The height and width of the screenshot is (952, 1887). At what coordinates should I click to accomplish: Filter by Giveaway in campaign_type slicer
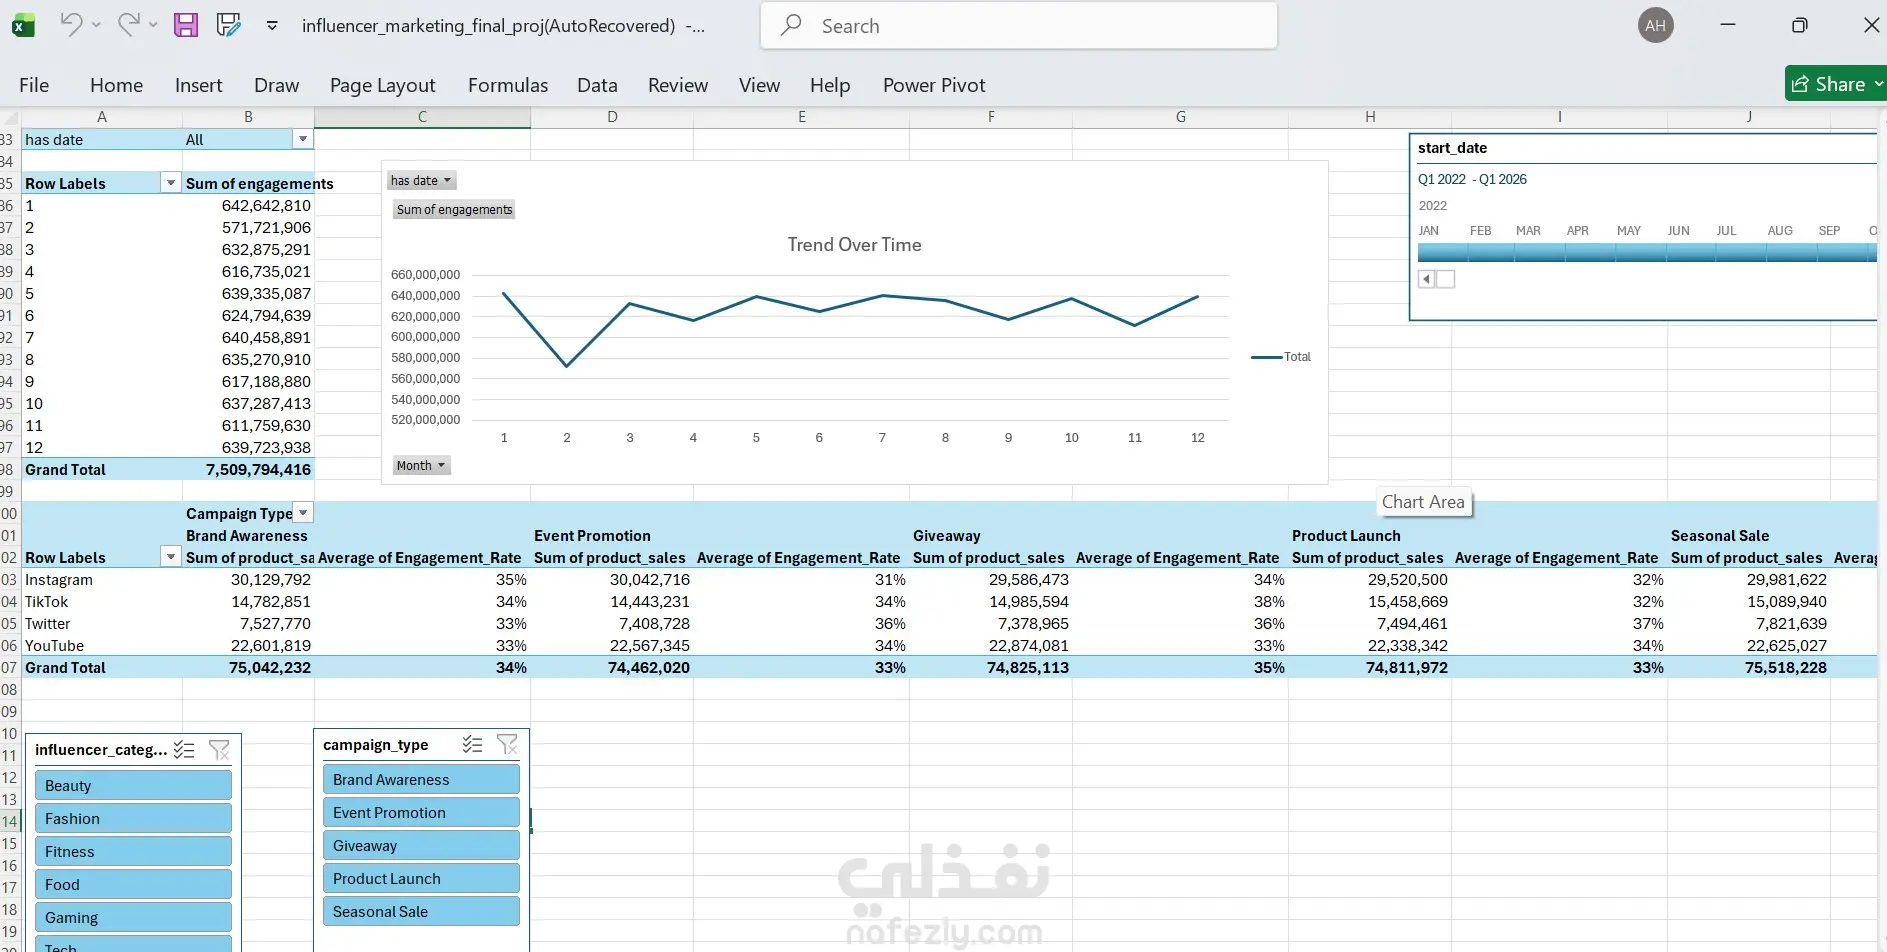pos(421,846)
